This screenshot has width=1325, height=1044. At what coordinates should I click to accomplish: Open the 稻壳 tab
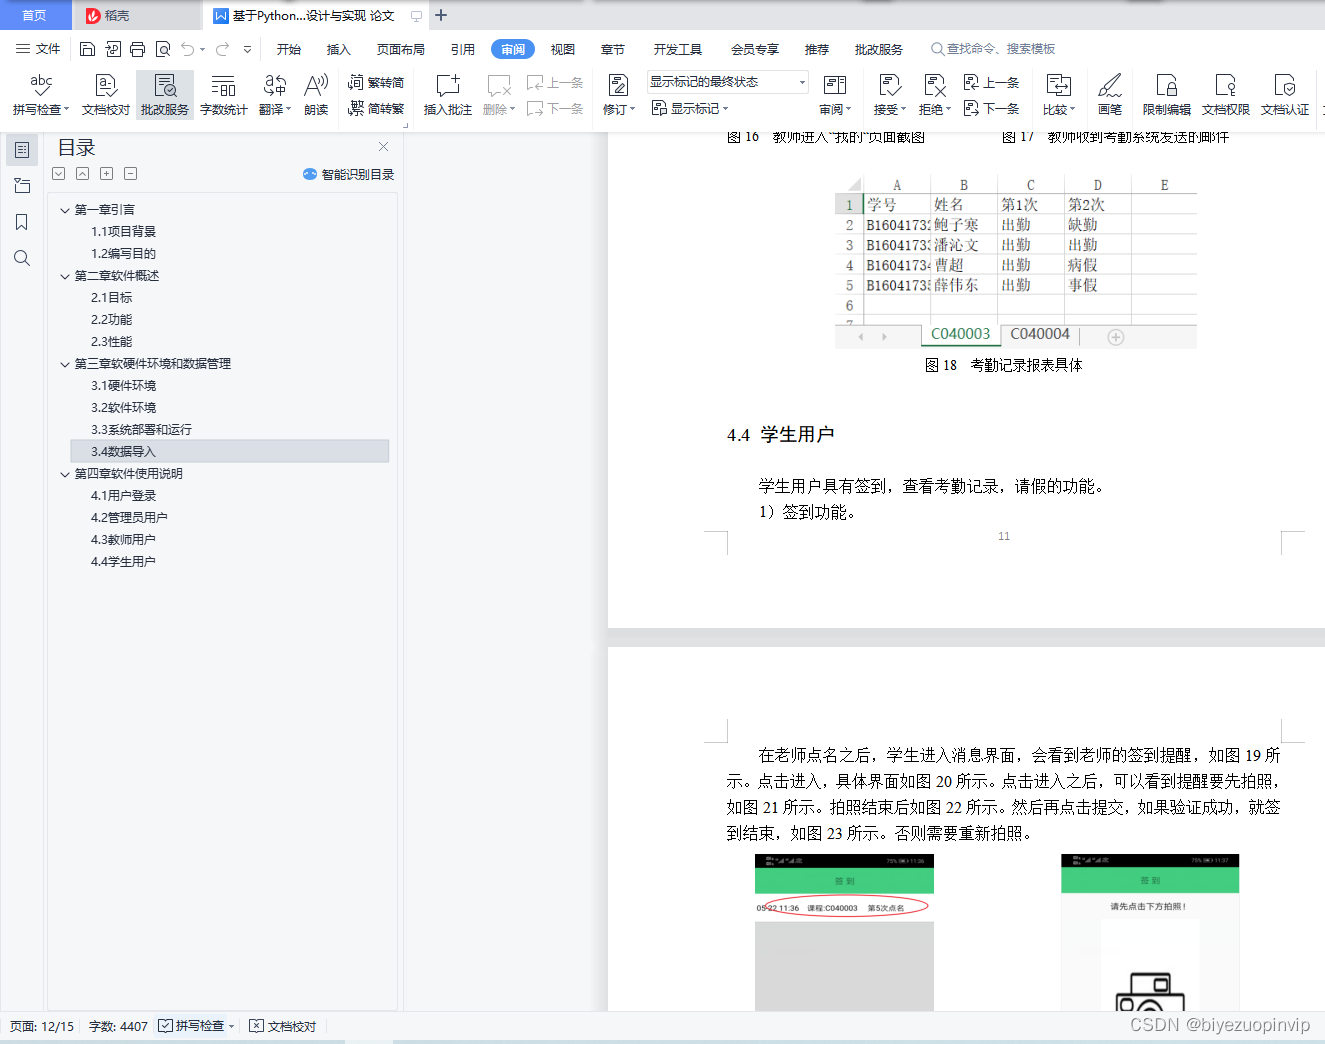click(x=136, y=15)
